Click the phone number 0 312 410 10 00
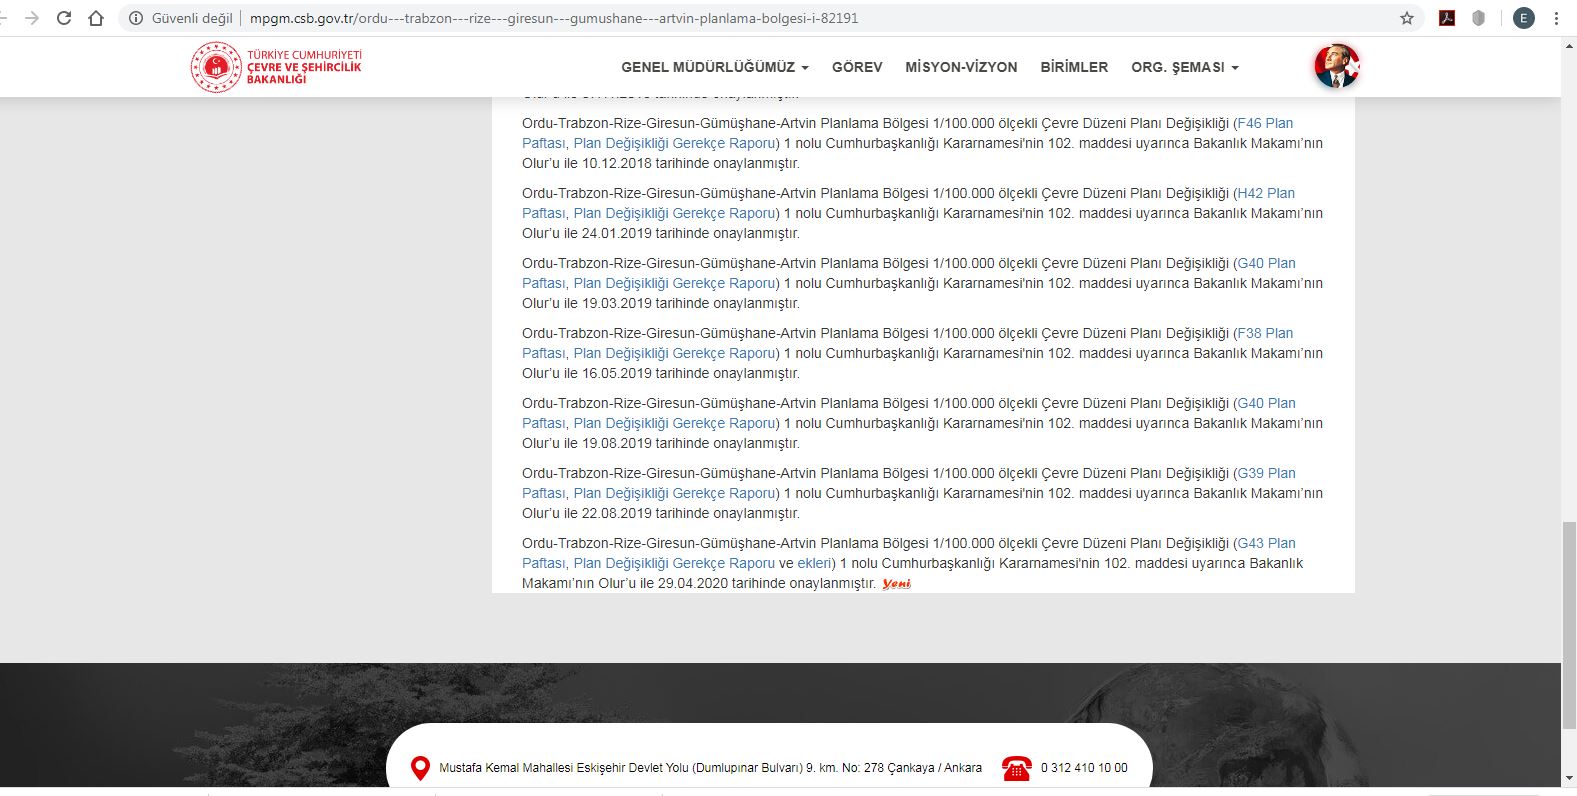 1084,768
